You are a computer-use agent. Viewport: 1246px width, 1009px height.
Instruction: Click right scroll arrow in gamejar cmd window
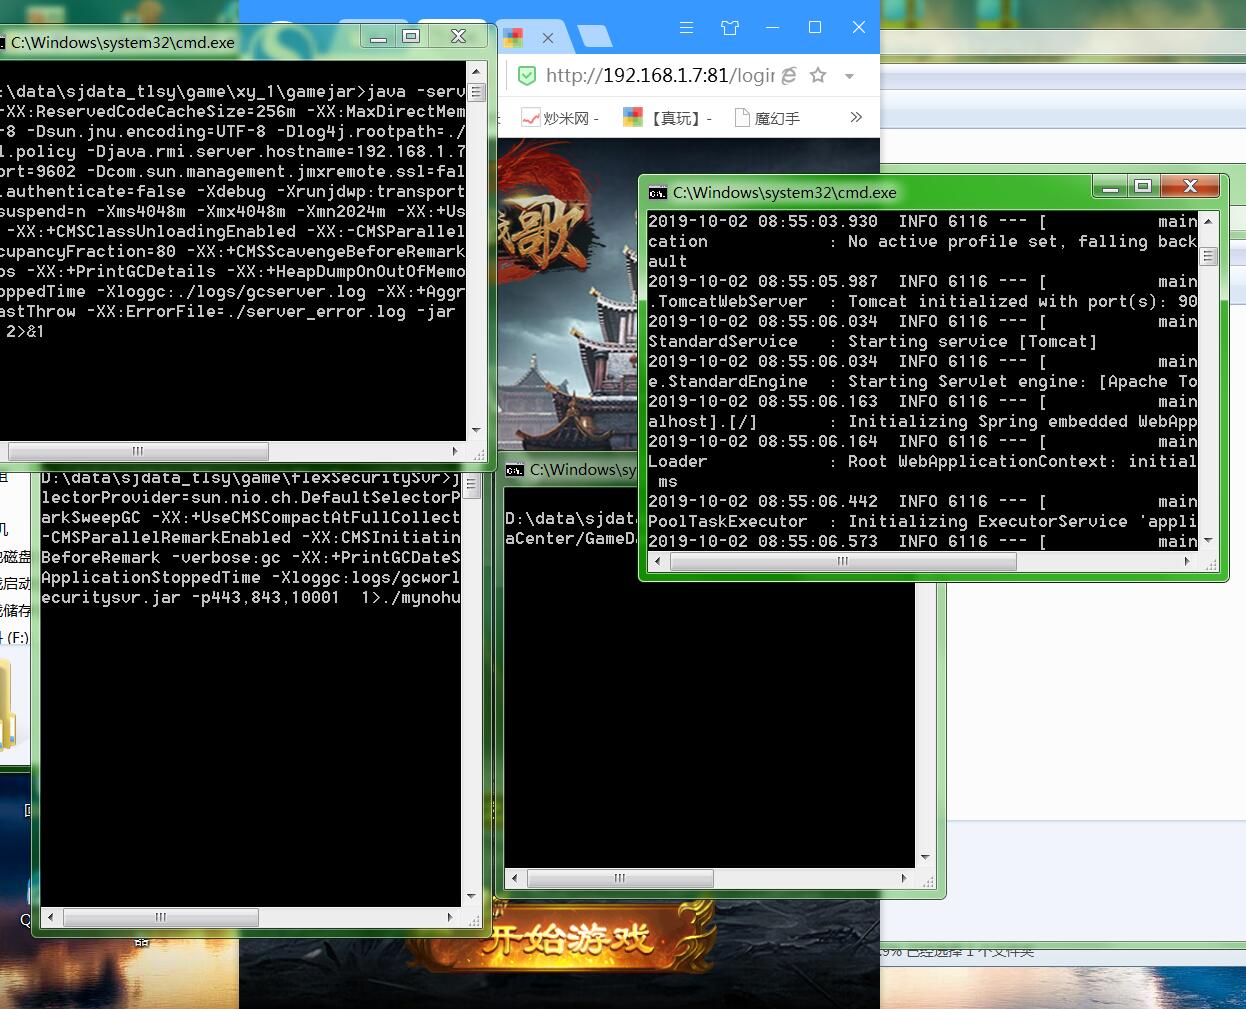455,451
